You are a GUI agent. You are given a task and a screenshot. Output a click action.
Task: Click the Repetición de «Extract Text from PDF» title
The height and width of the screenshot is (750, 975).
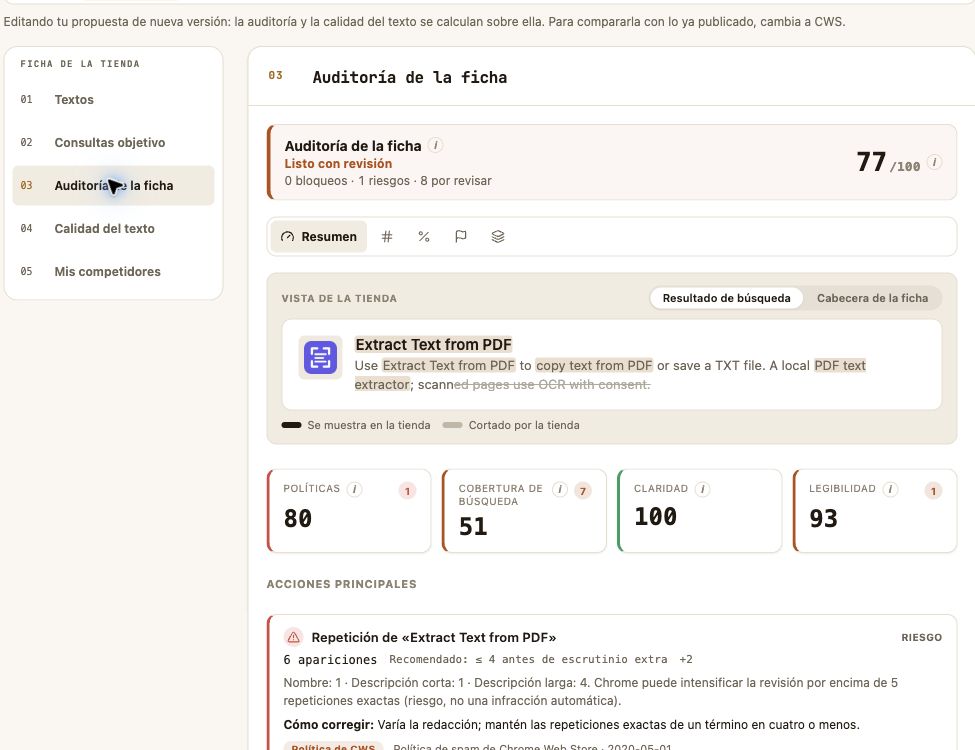[433, 637]
